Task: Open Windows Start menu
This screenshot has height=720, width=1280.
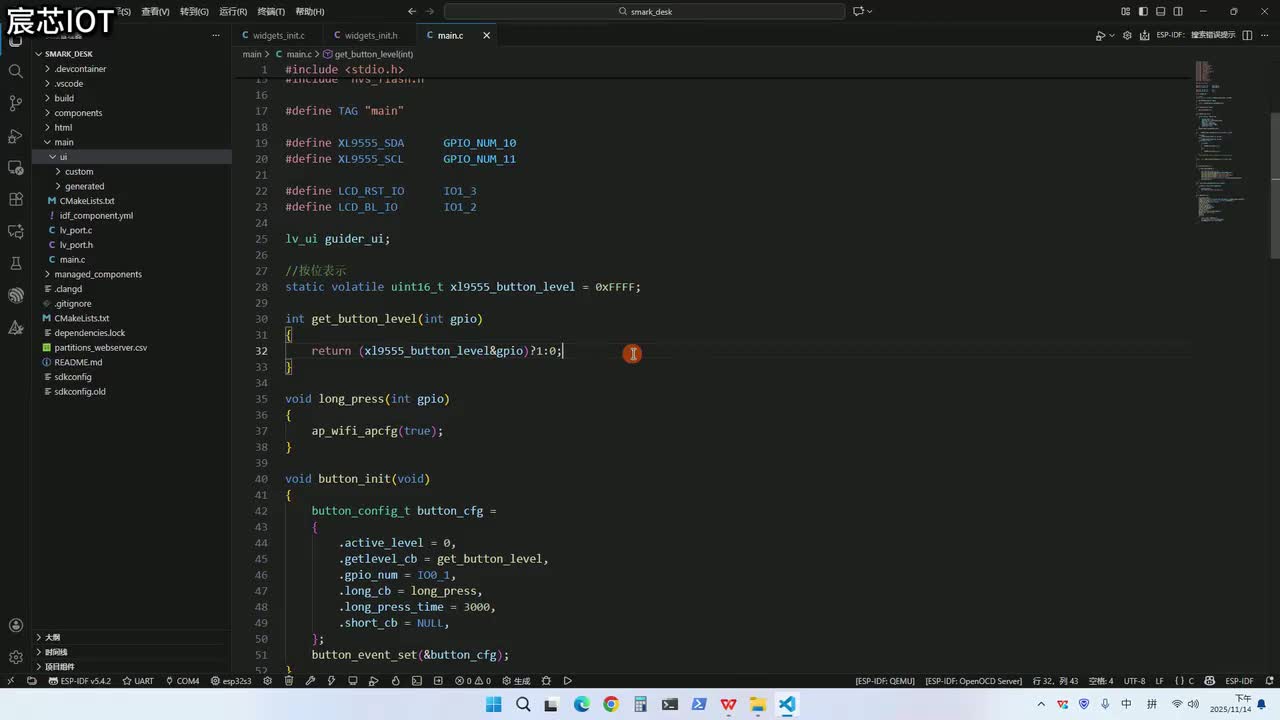Action: pos(493,704)
